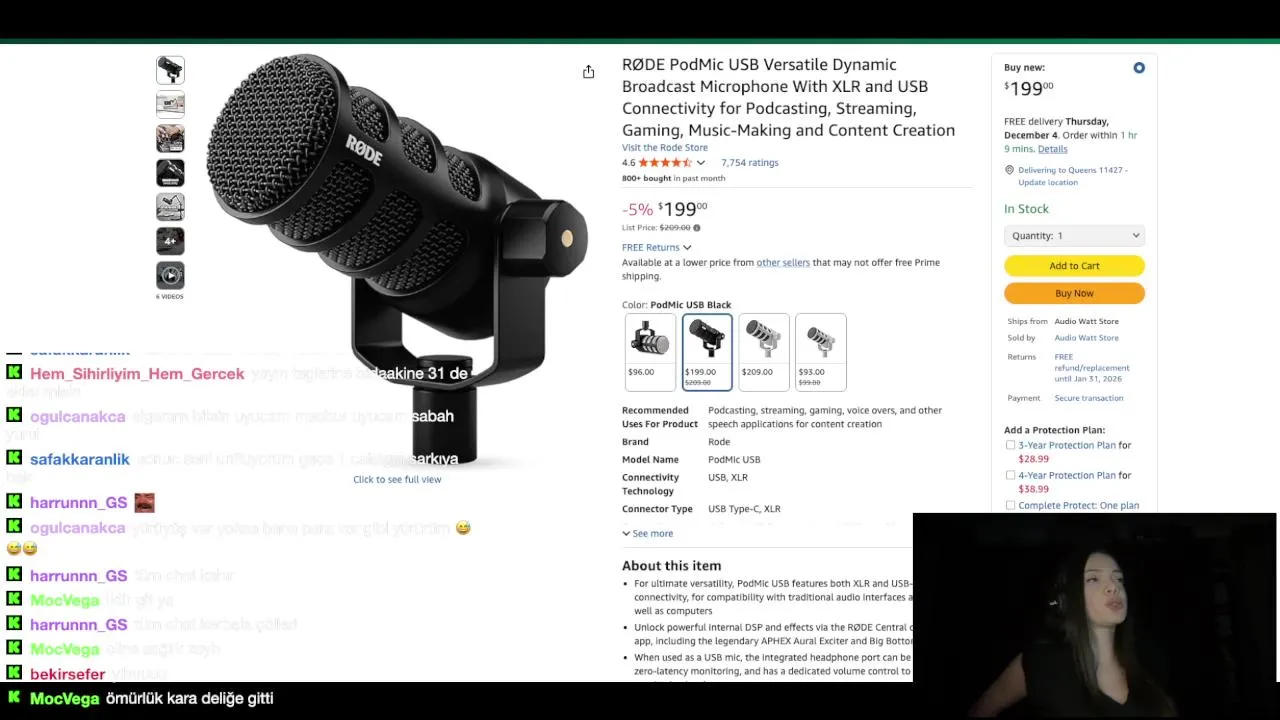Click the delivery location pin icon
The height and width of the screenshot is (720, 1280).
[x=1009, y=170]
